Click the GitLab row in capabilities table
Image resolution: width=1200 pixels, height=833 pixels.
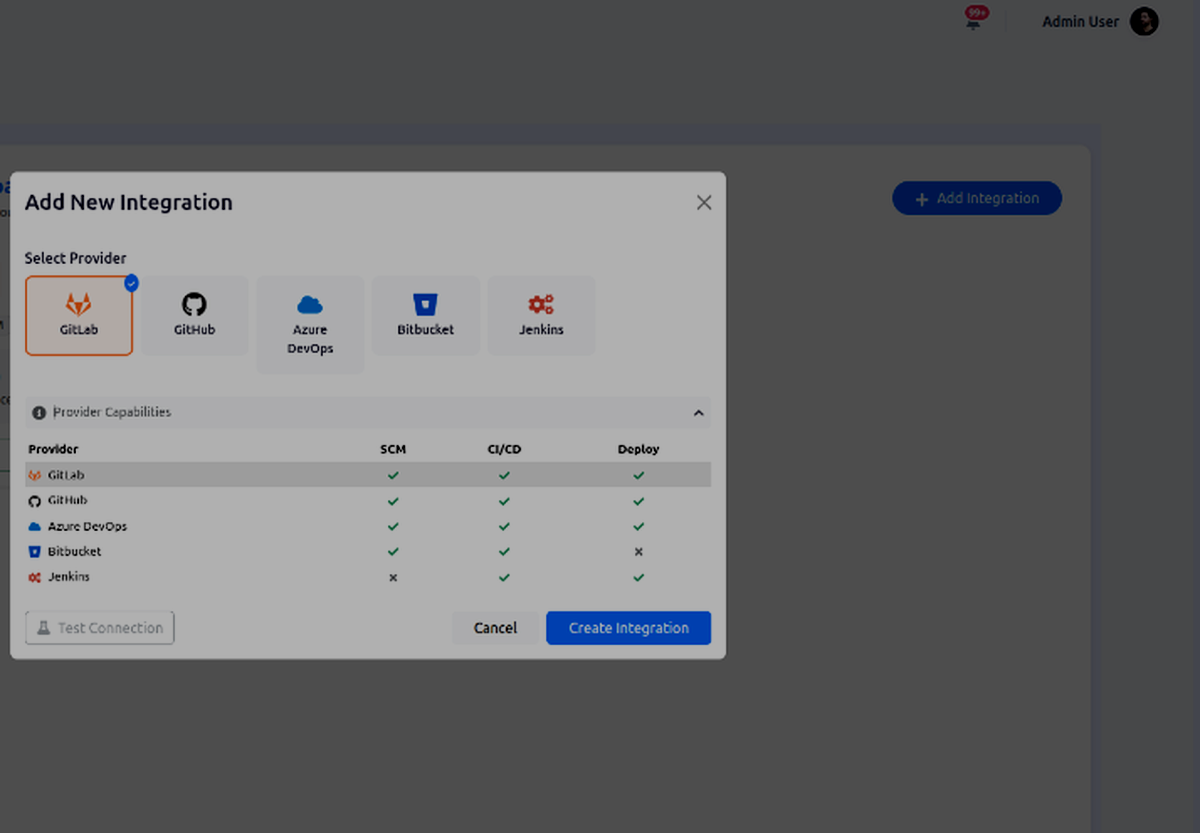pos(368,475)
